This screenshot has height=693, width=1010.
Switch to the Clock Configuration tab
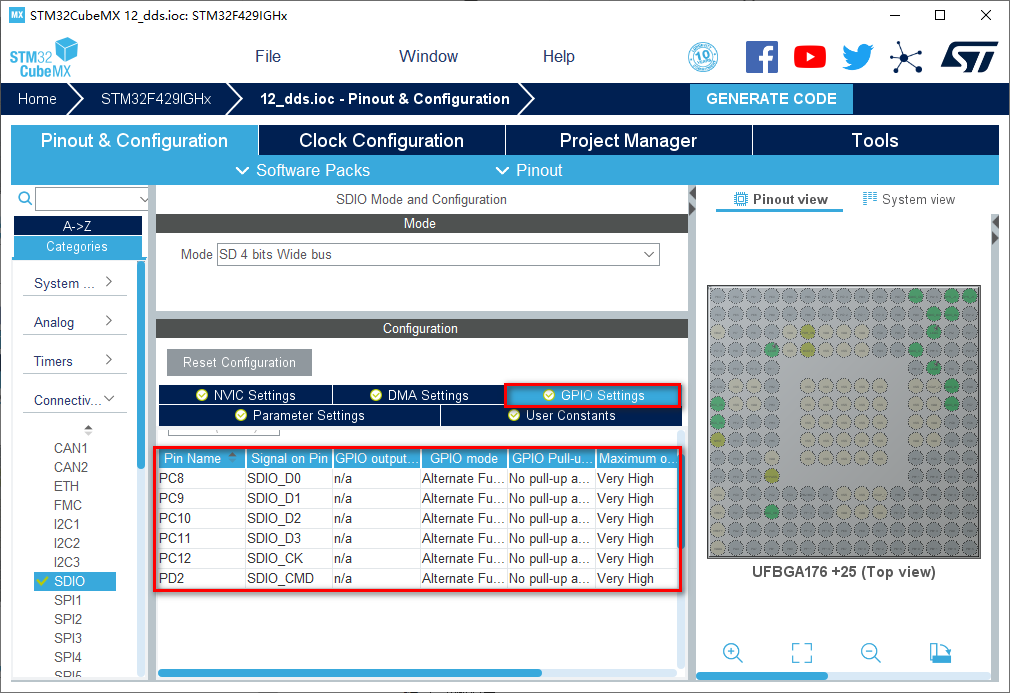pyautogui.click(x=381, y=141)
